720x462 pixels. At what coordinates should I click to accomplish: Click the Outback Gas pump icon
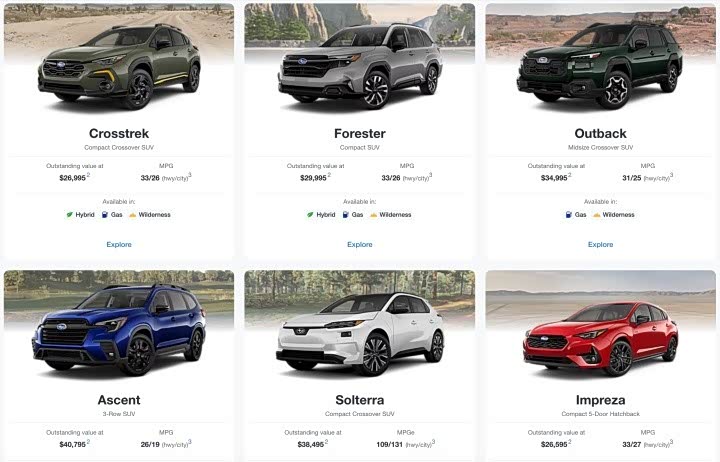point(568,214)
